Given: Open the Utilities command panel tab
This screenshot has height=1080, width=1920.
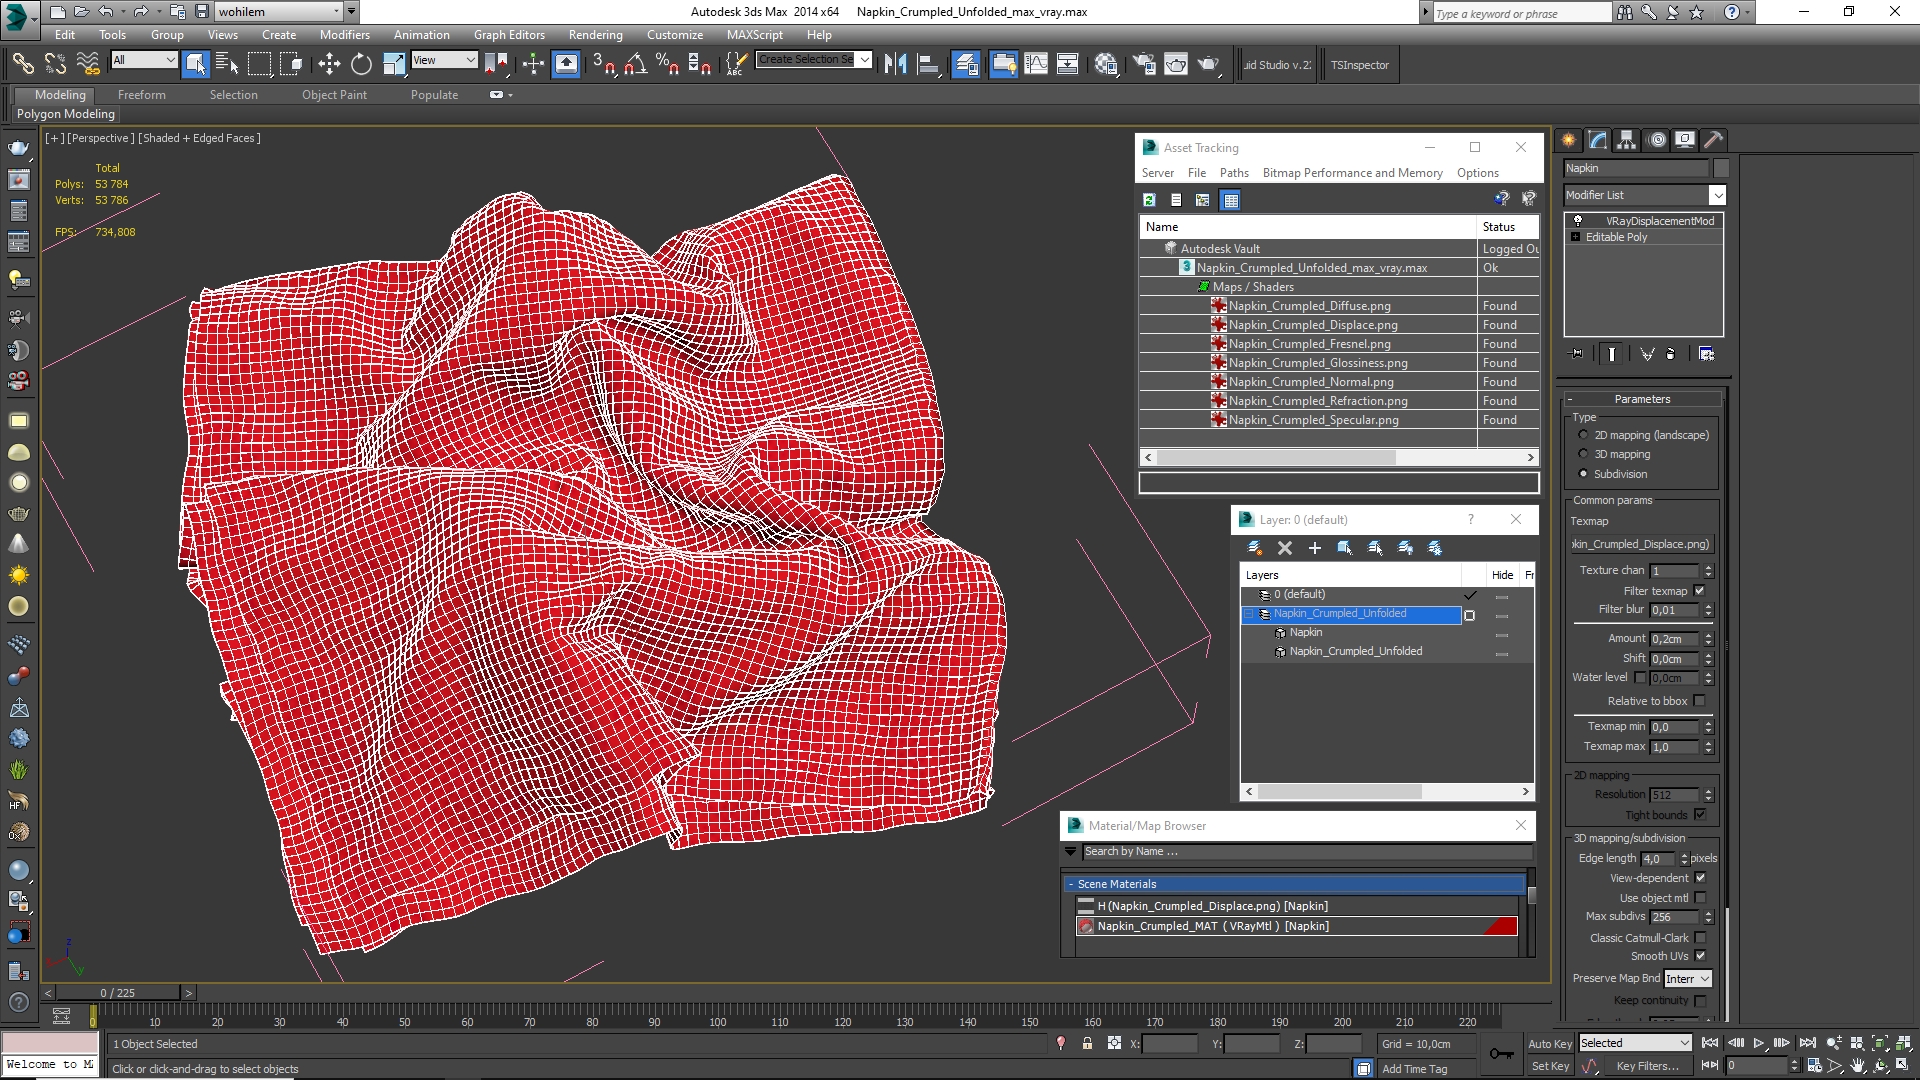Looking at the screenshot, I should coord(1713,140).
